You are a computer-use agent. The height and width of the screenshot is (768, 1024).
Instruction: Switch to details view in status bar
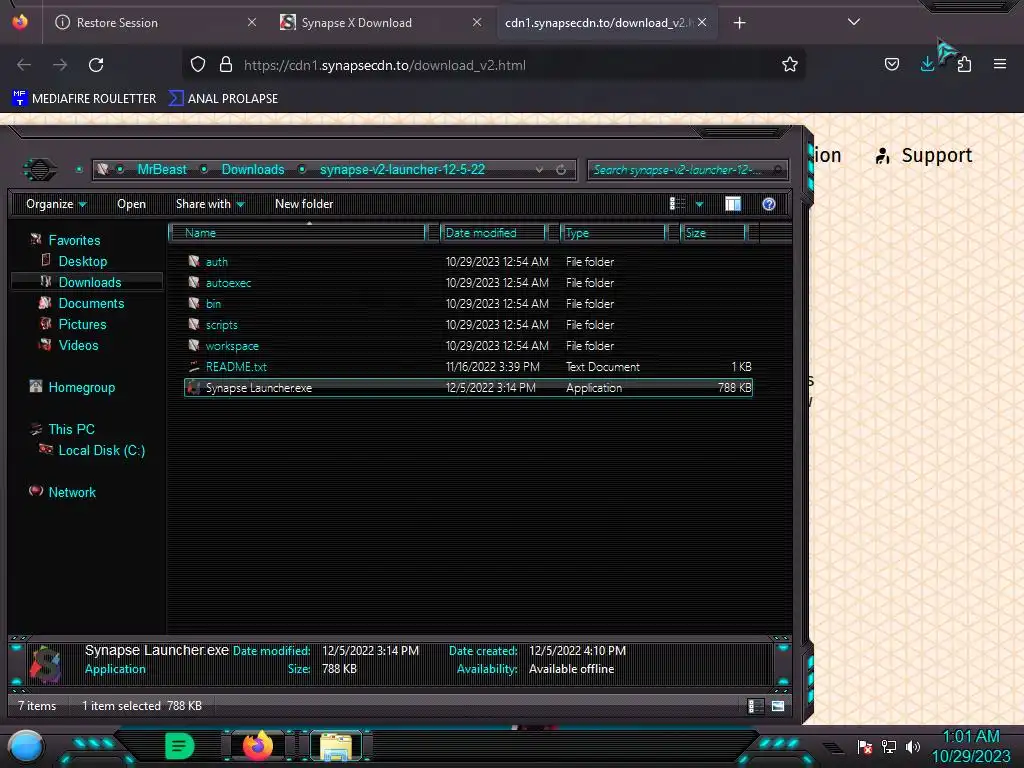pos(755,706)
